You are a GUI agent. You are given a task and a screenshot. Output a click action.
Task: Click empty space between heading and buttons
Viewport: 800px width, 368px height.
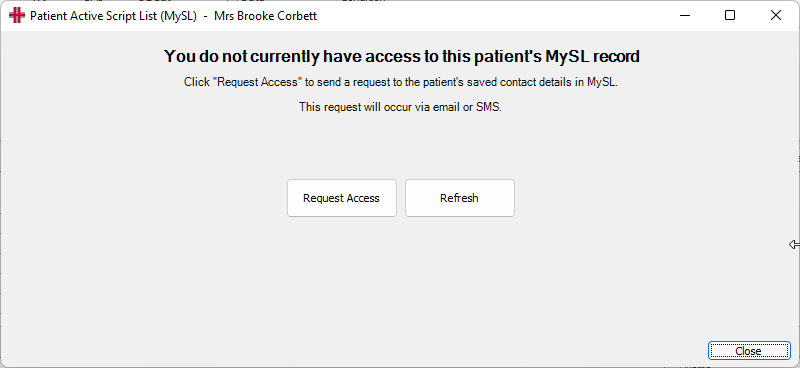tap(401, 145)
